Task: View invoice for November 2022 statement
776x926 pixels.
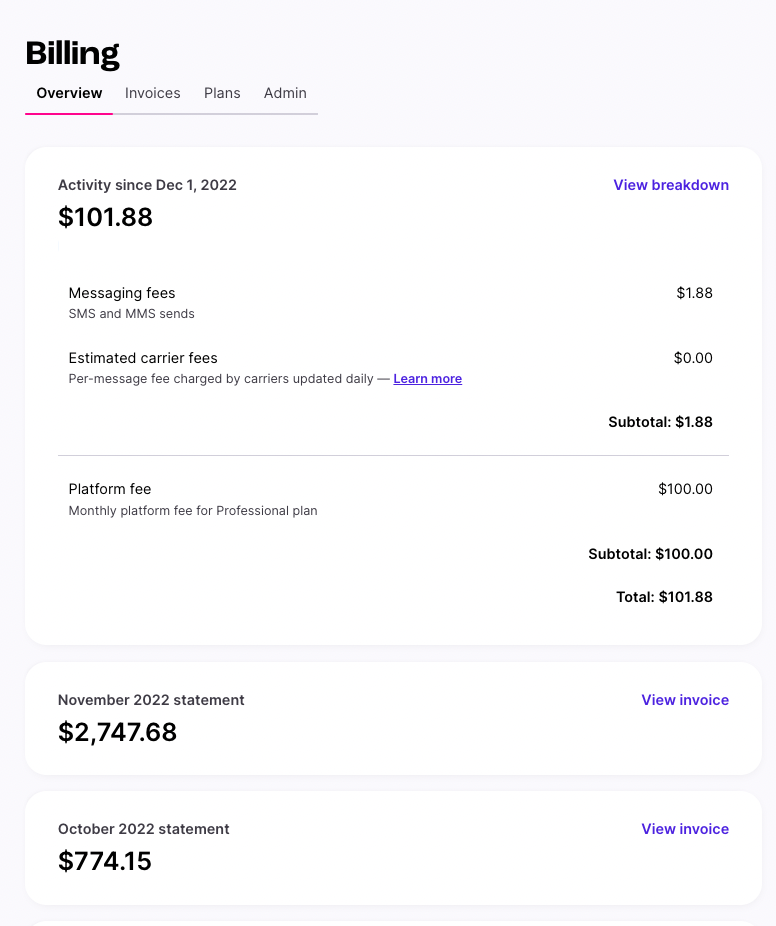Action: coord(685,700)
